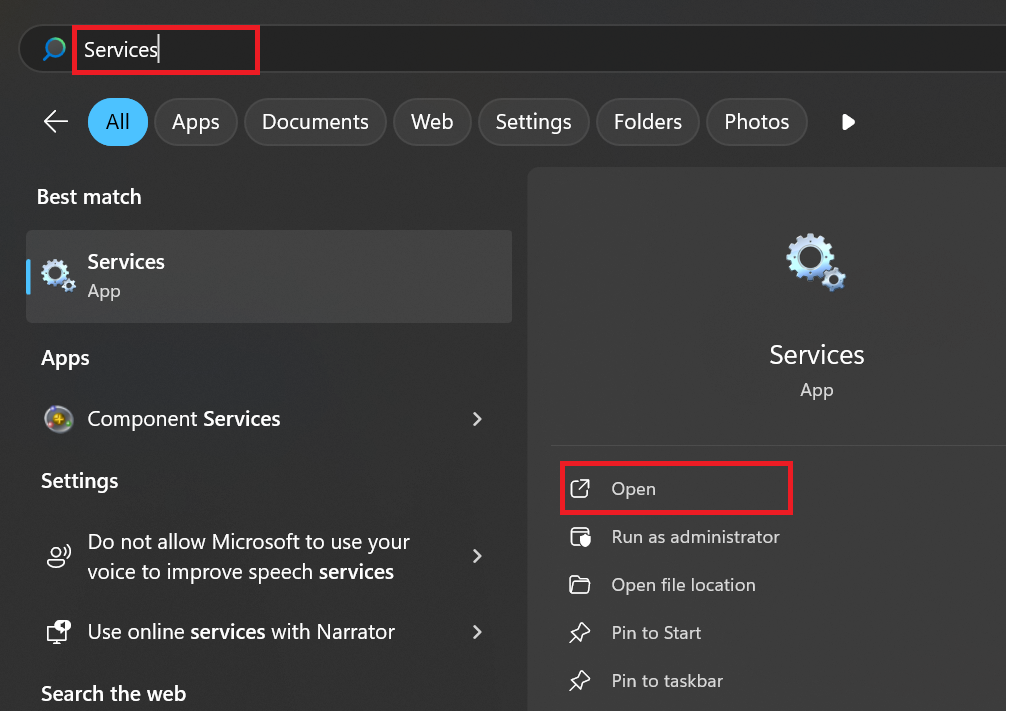1016x711 pixels.
Task: Click the Best match heading
Action: (89, 197)
